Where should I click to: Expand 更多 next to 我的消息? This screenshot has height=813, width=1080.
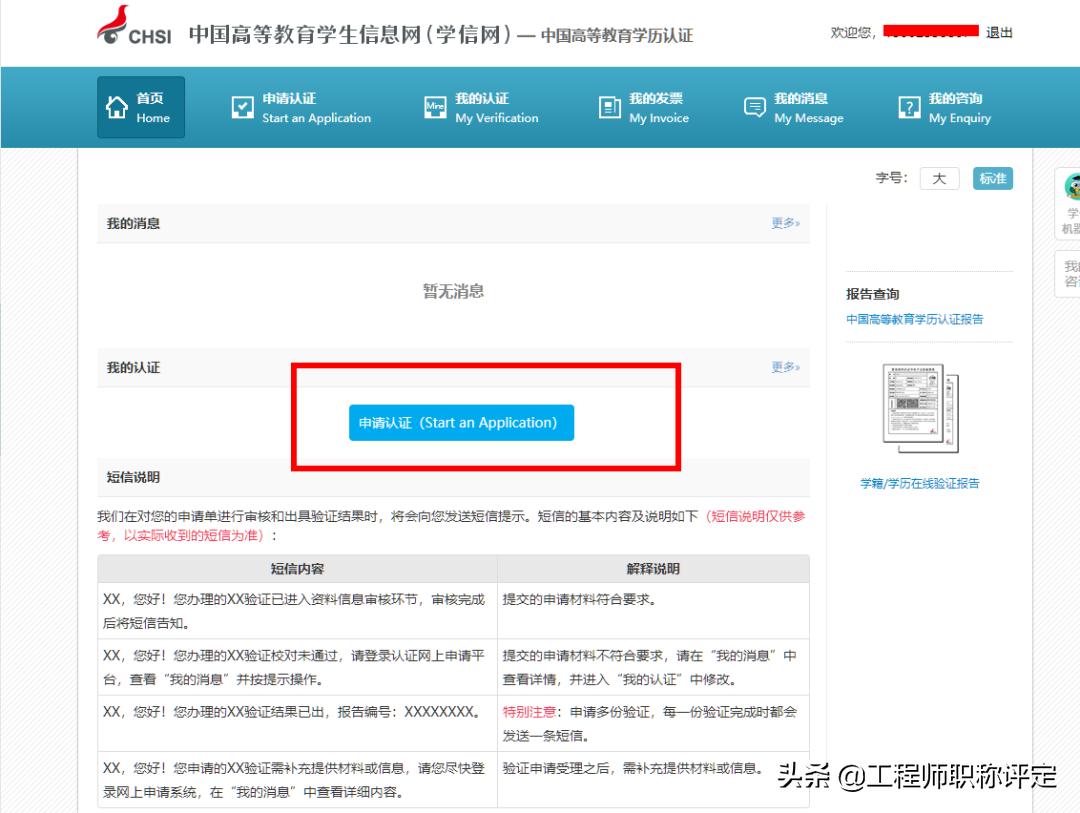[786, 223]
